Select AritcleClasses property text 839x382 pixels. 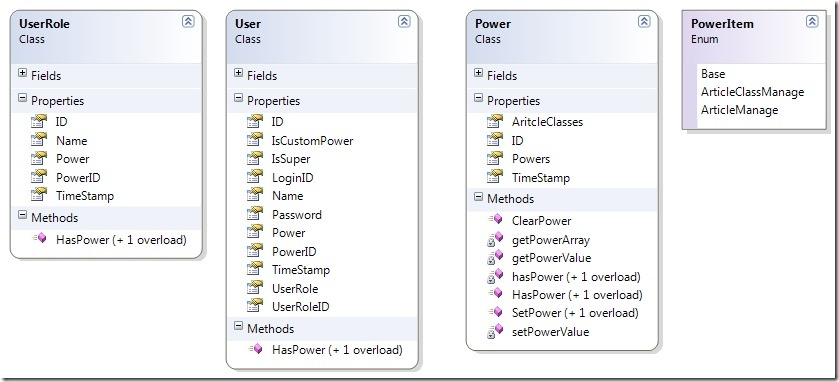pyautogui.click(x=547, y=122)
